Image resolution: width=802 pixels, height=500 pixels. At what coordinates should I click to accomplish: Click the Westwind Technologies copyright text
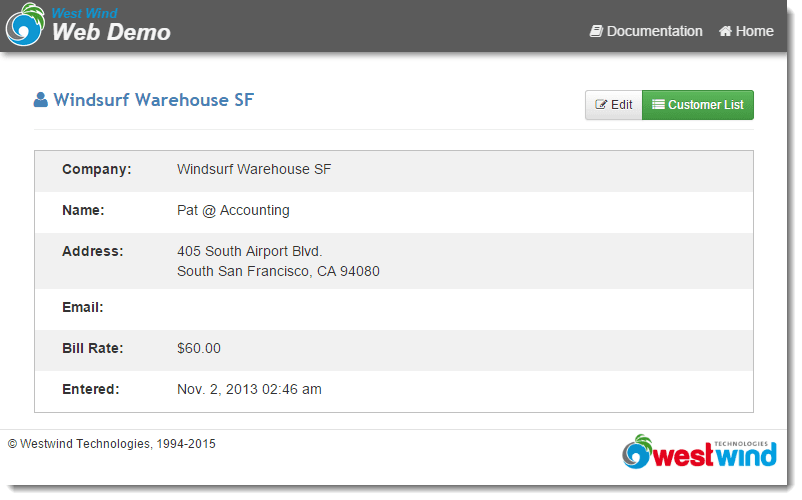coord(112,443)
